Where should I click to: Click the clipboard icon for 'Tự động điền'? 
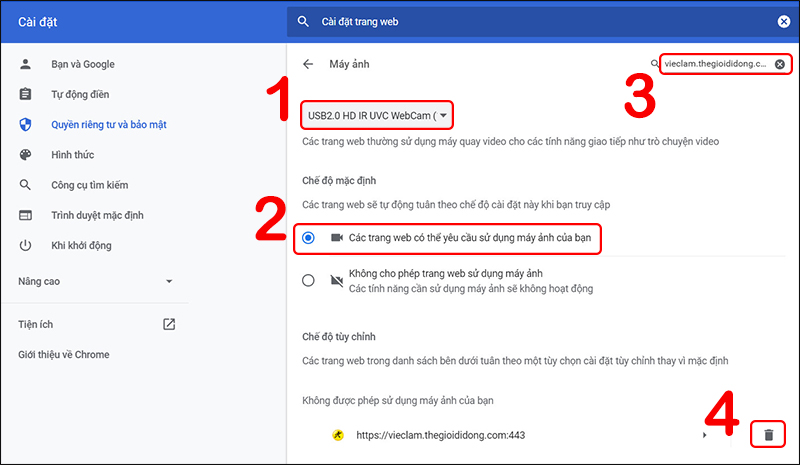(x=25, y=94)
